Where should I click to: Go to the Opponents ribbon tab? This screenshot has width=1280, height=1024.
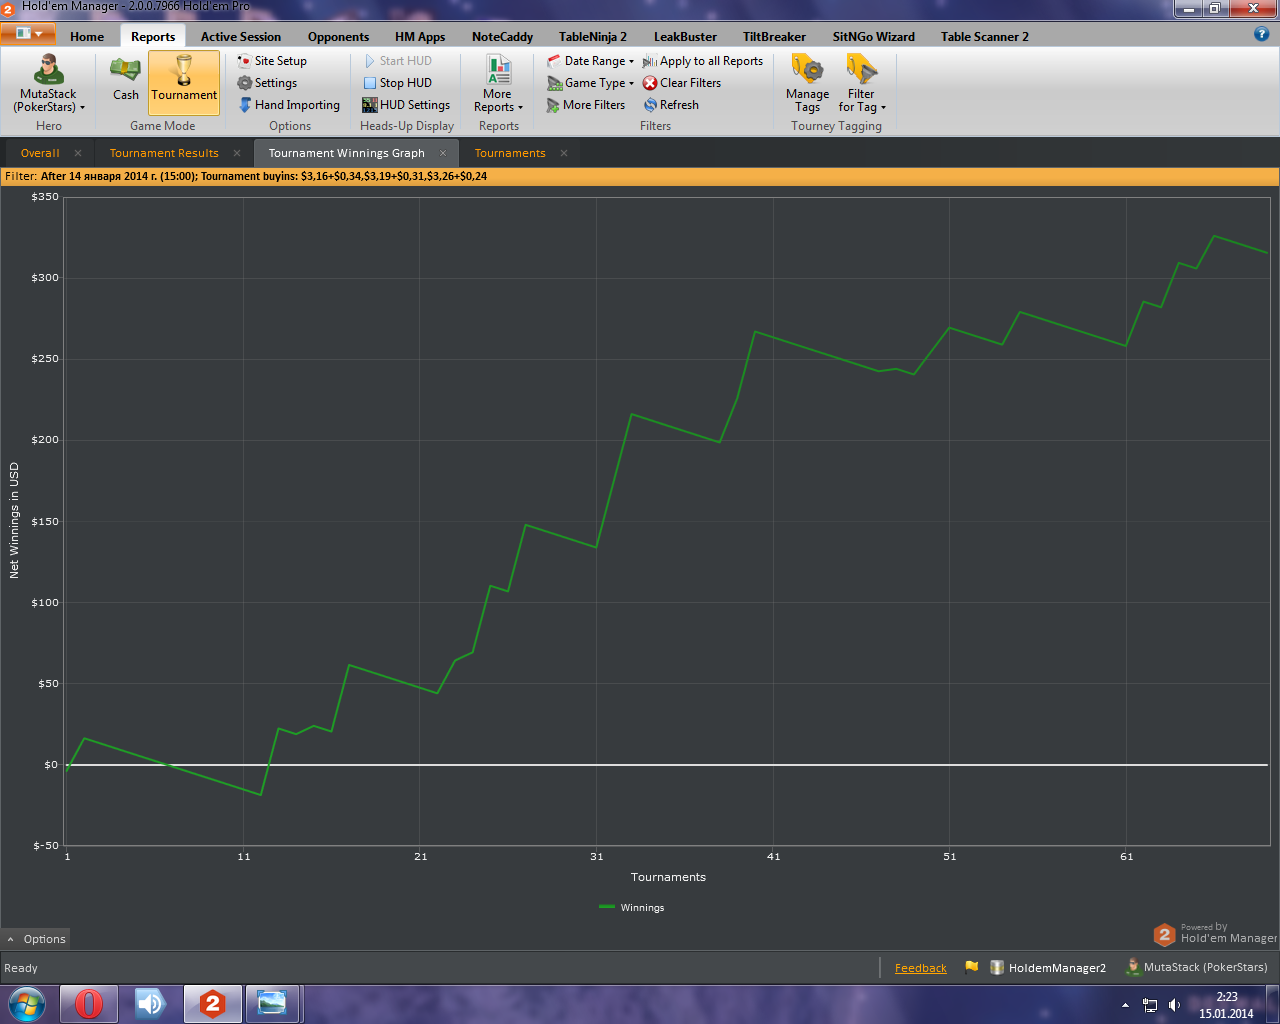(x=338, y=37)
